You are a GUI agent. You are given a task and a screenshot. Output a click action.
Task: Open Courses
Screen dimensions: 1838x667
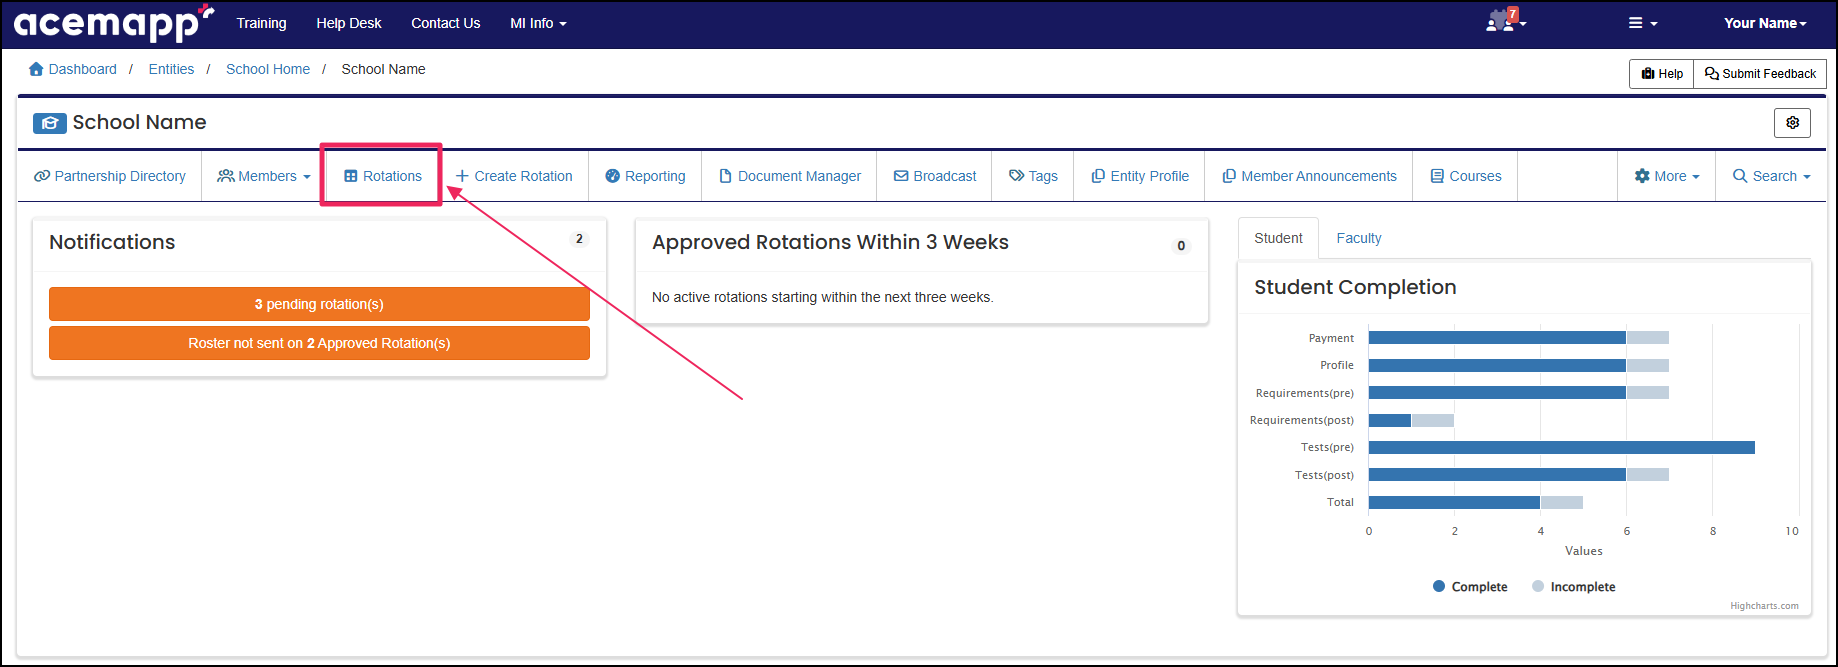click(1466, 176)
